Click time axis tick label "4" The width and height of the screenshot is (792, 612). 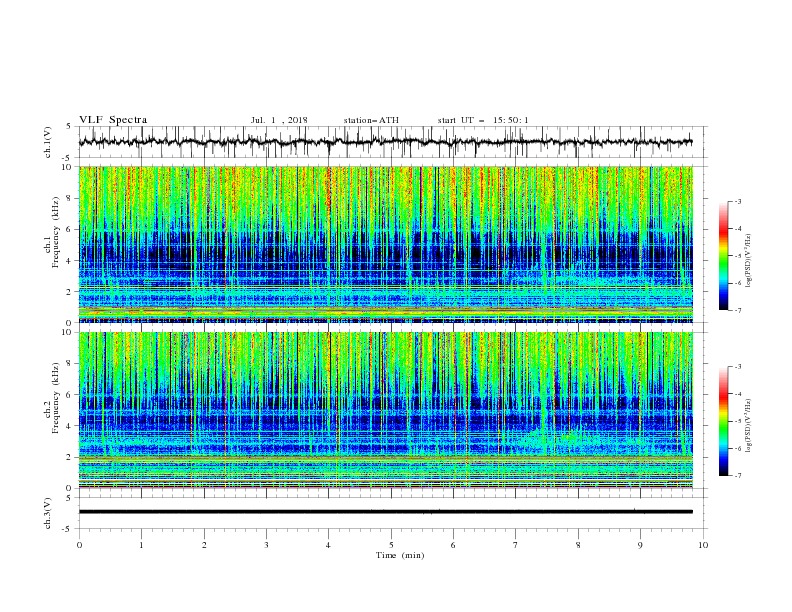pos(328,545)
